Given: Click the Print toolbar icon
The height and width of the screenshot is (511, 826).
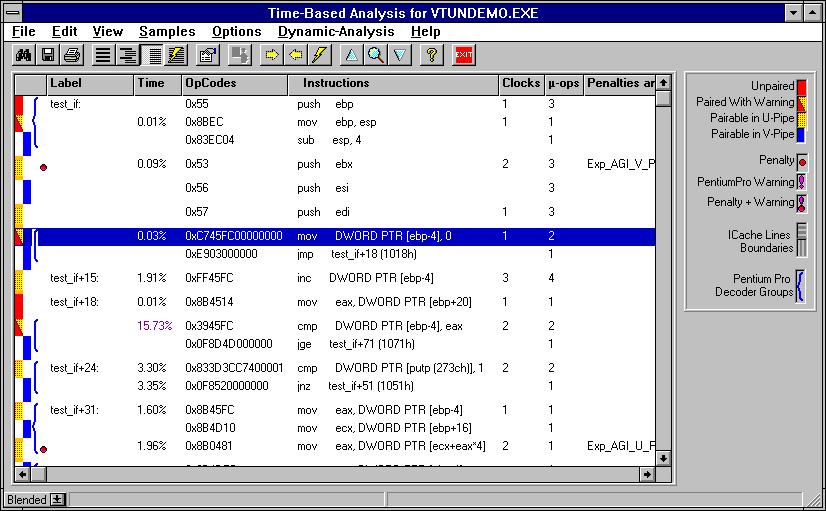Looking at the screenshot, I should pyautogui.click(x=72, y=55).
